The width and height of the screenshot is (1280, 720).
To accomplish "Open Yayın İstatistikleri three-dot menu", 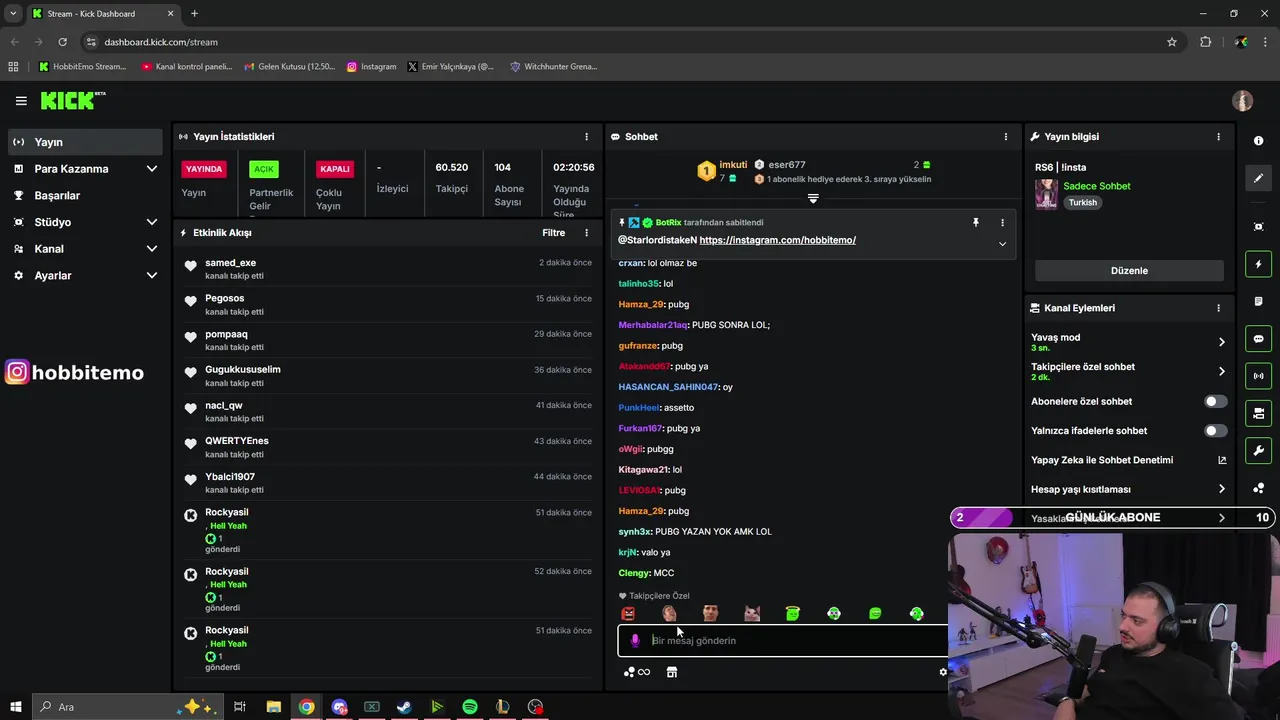I will click(587, 137).
